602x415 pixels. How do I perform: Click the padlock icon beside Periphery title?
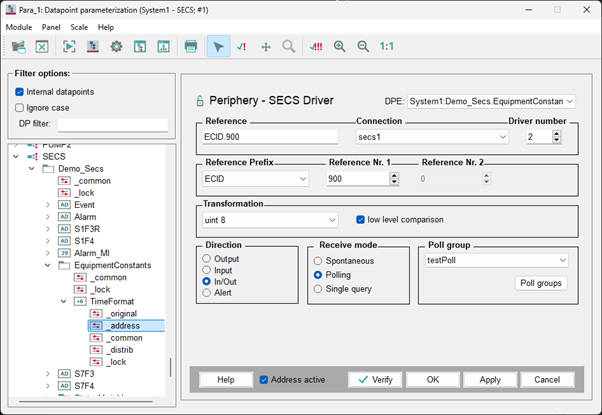199,101
